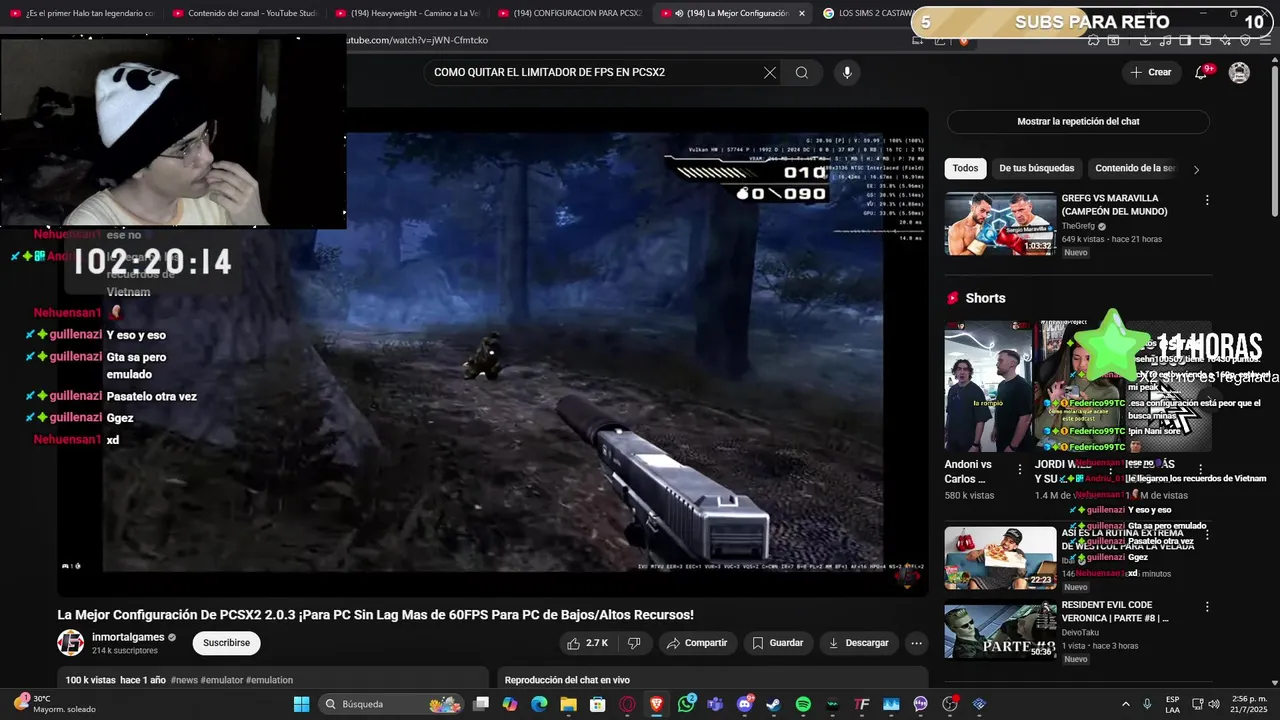Viewport: 1280px width, 720px height.
Task: Open the inmortalgames channel avatar
Action: (70, 643)
